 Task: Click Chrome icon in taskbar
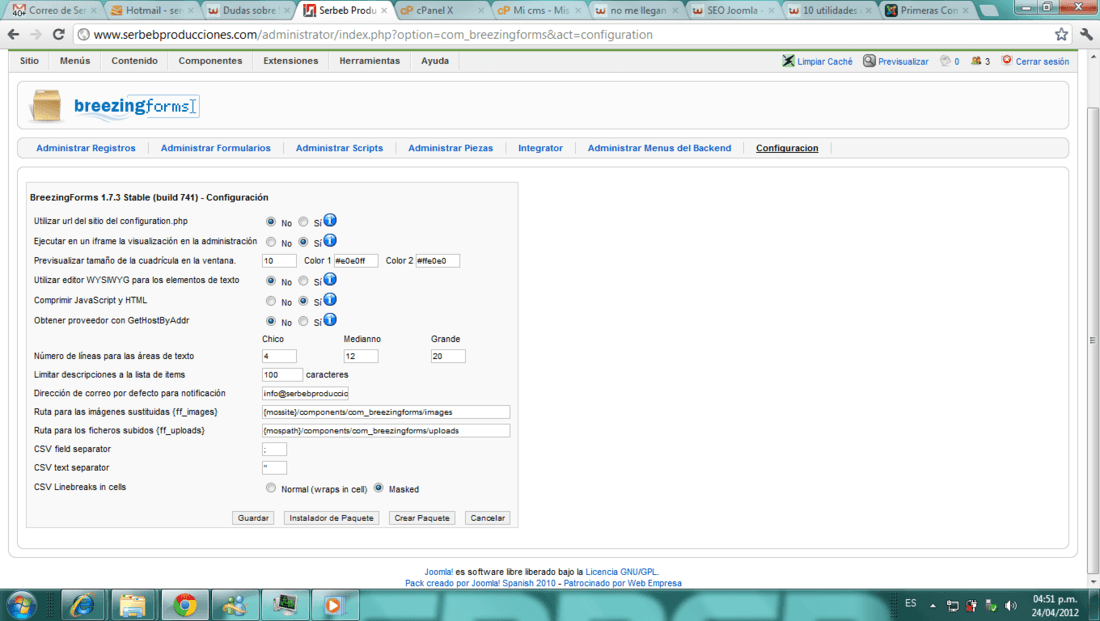tap(185, 605)
